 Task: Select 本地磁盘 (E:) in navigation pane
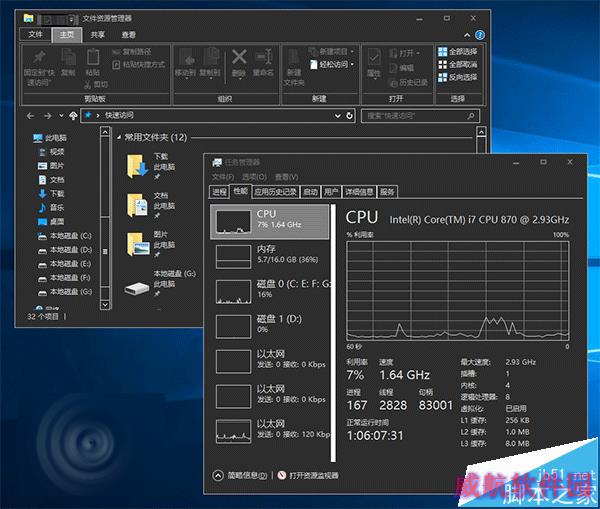(x=65, y=264)
